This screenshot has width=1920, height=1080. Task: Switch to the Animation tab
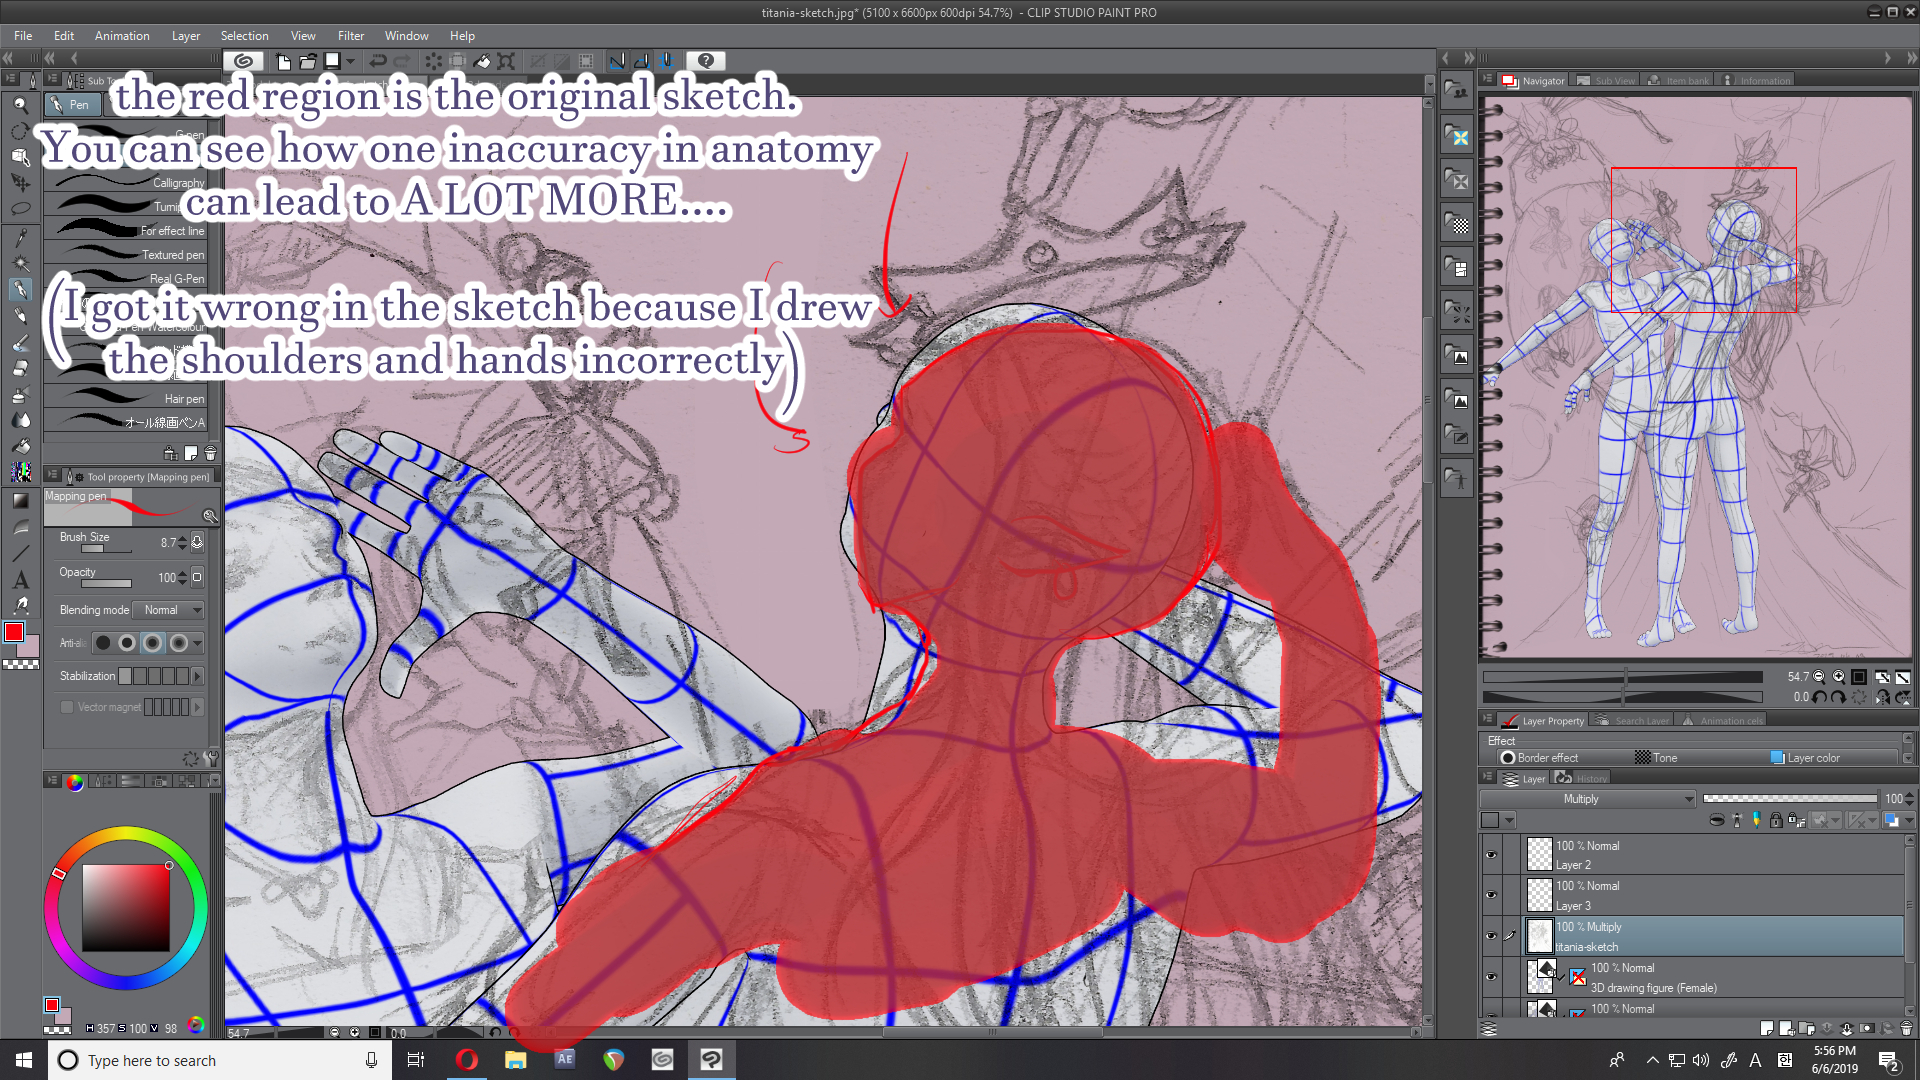tap(121, 36)
